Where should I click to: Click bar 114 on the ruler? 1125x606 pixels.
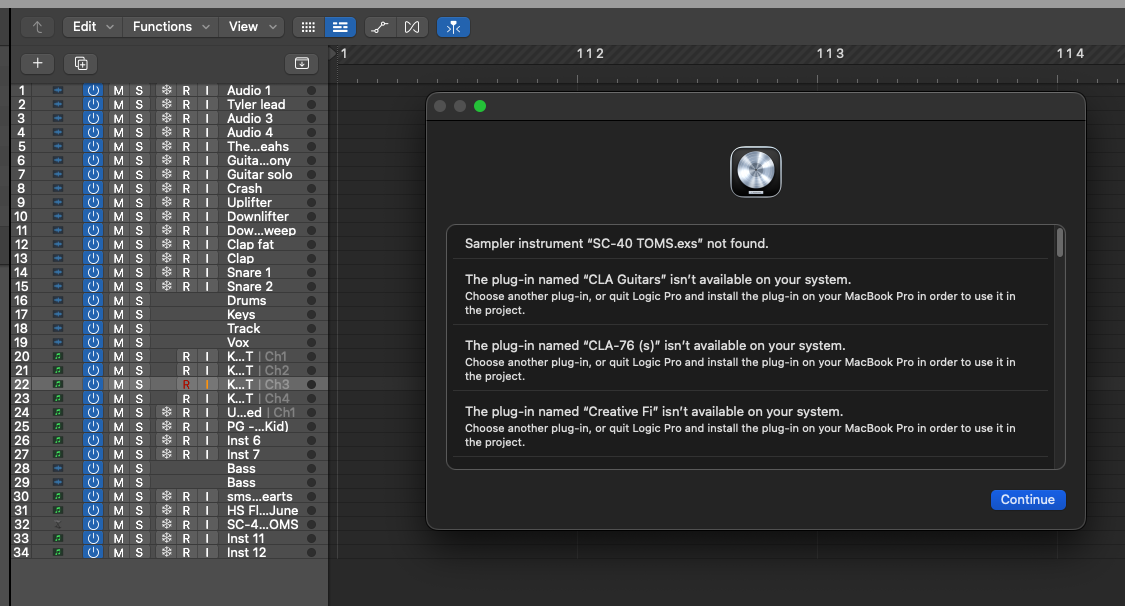1070,54
